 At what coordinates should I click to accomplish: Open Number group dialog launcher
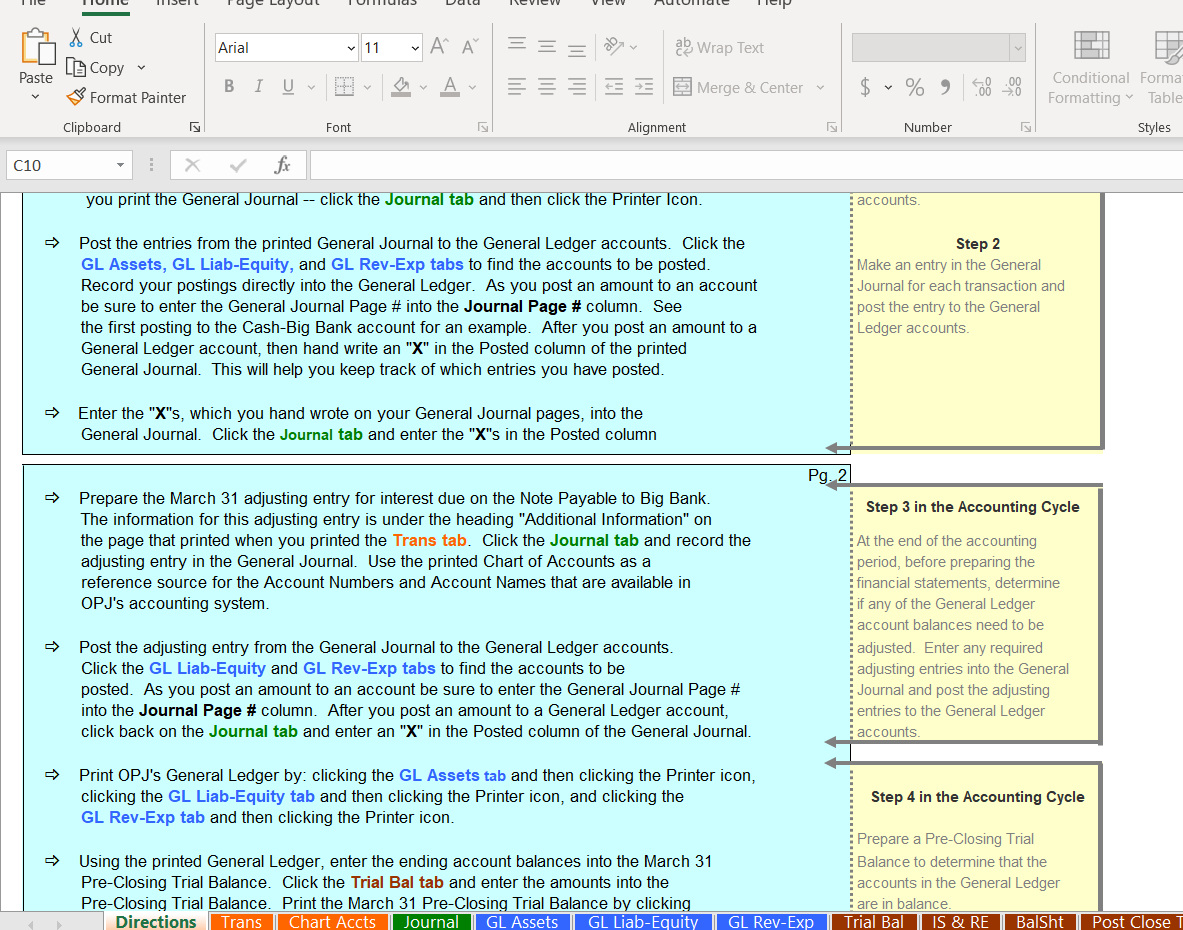click(1026, 127)
